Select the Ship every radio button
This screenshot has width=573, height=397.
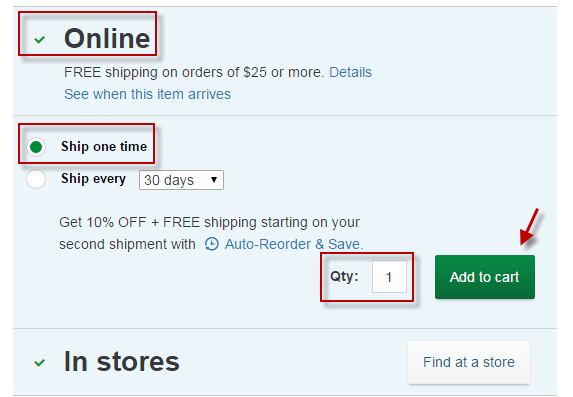click(x=36, y=179)
